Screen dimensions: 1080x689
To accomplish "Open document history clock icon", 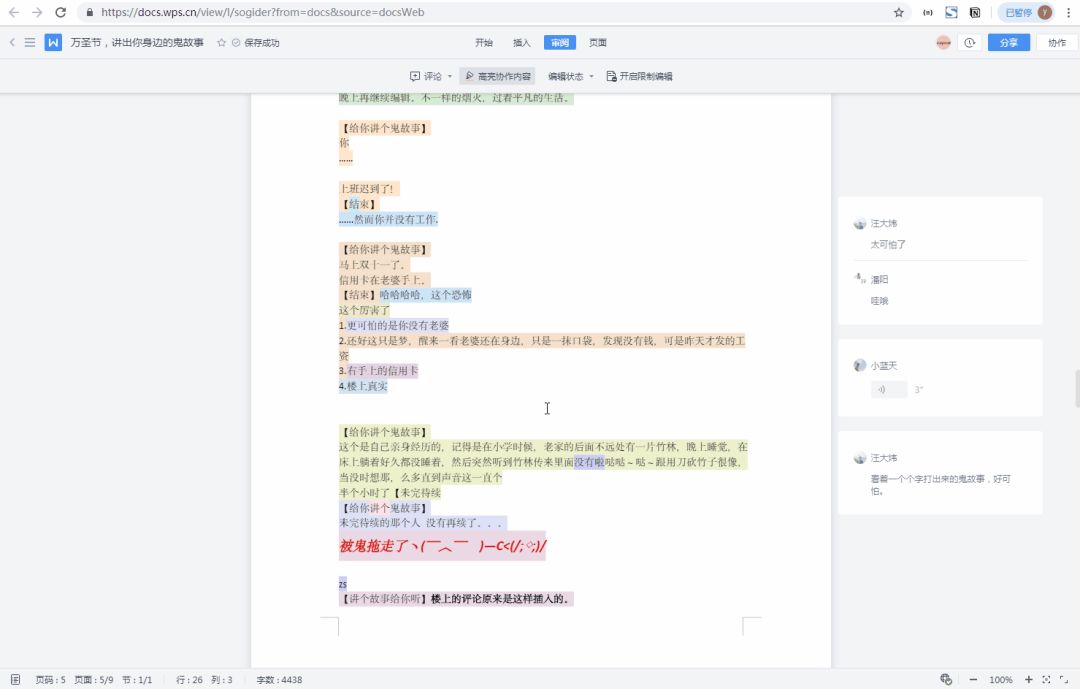I will (969, 42).
